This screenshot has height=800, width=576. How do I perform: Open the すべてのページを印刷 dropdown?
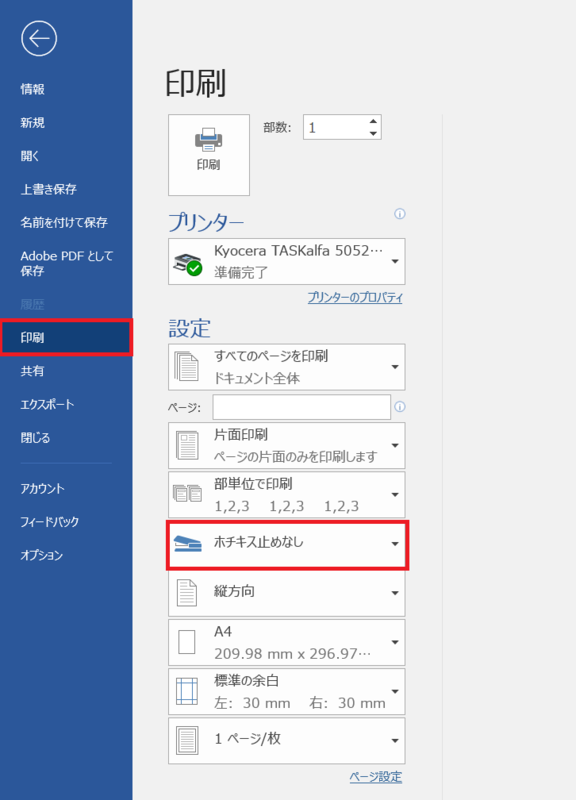tap(287, 367)
